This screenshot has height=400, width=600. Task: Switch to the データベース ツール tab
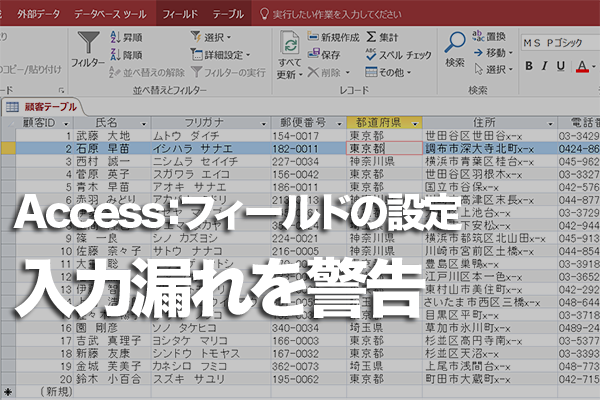(110, 14)
